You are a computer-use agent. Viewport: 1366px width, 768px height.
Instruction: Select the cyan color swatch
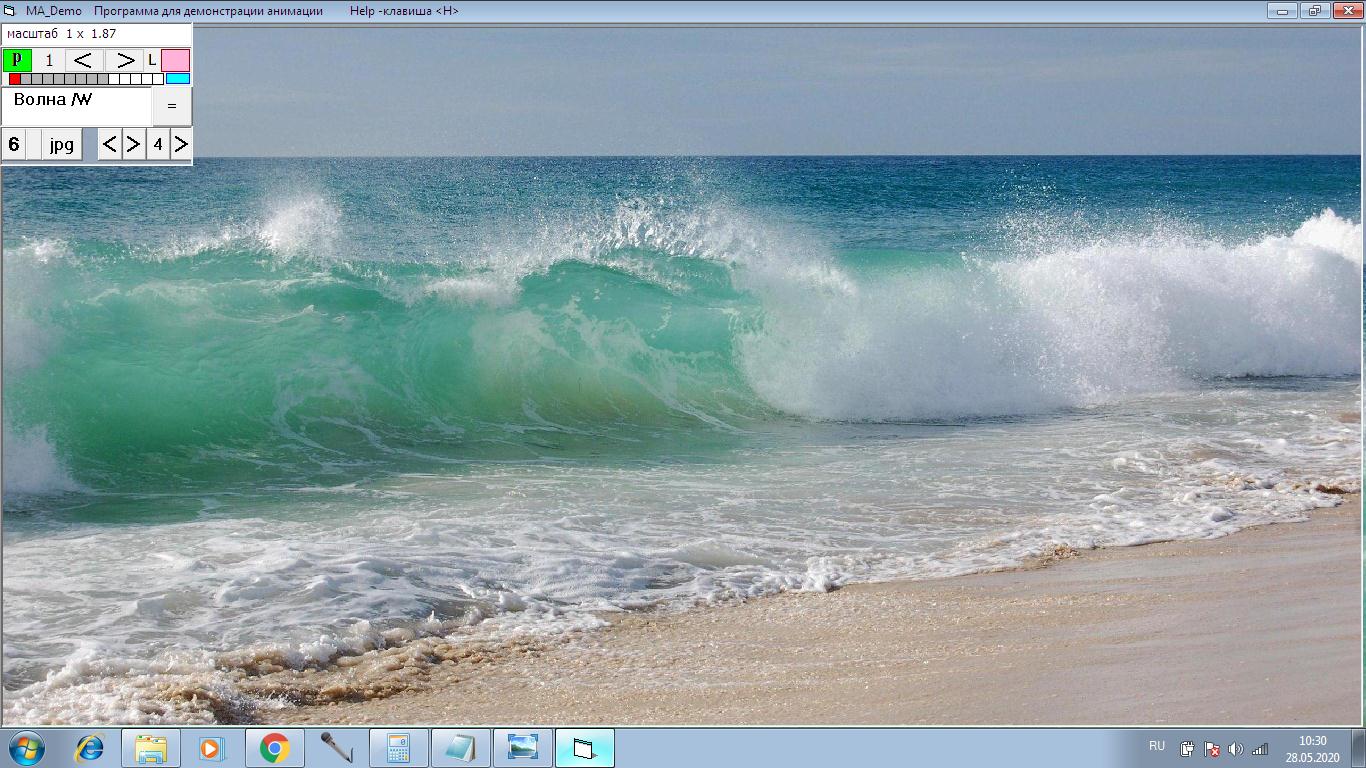tap(178, 79)
